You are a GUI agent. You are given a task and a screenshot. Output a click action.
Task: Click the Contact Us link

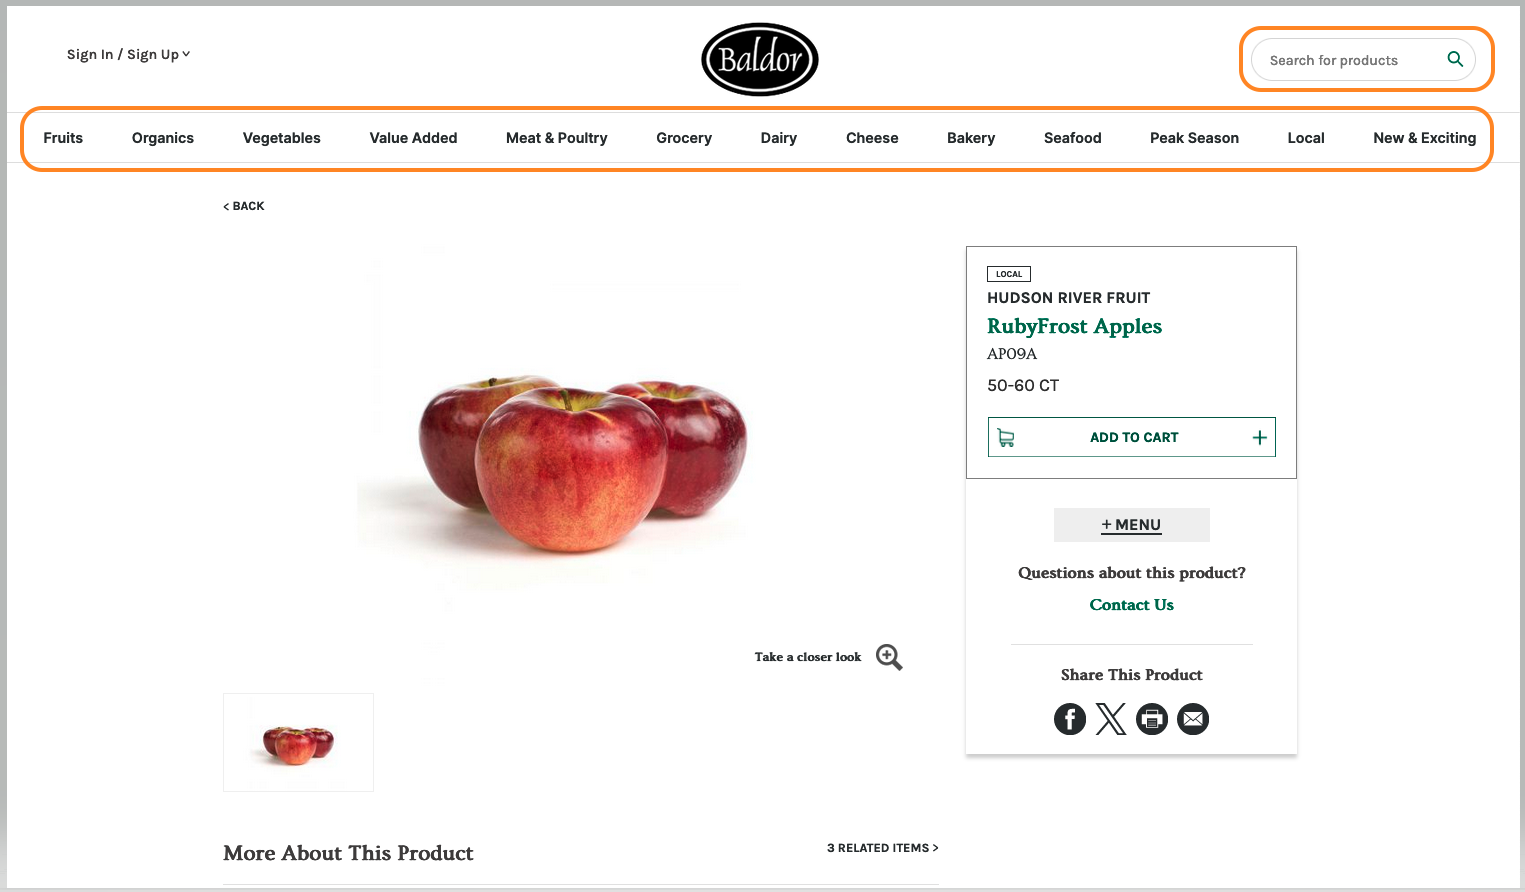(1132, 605)
